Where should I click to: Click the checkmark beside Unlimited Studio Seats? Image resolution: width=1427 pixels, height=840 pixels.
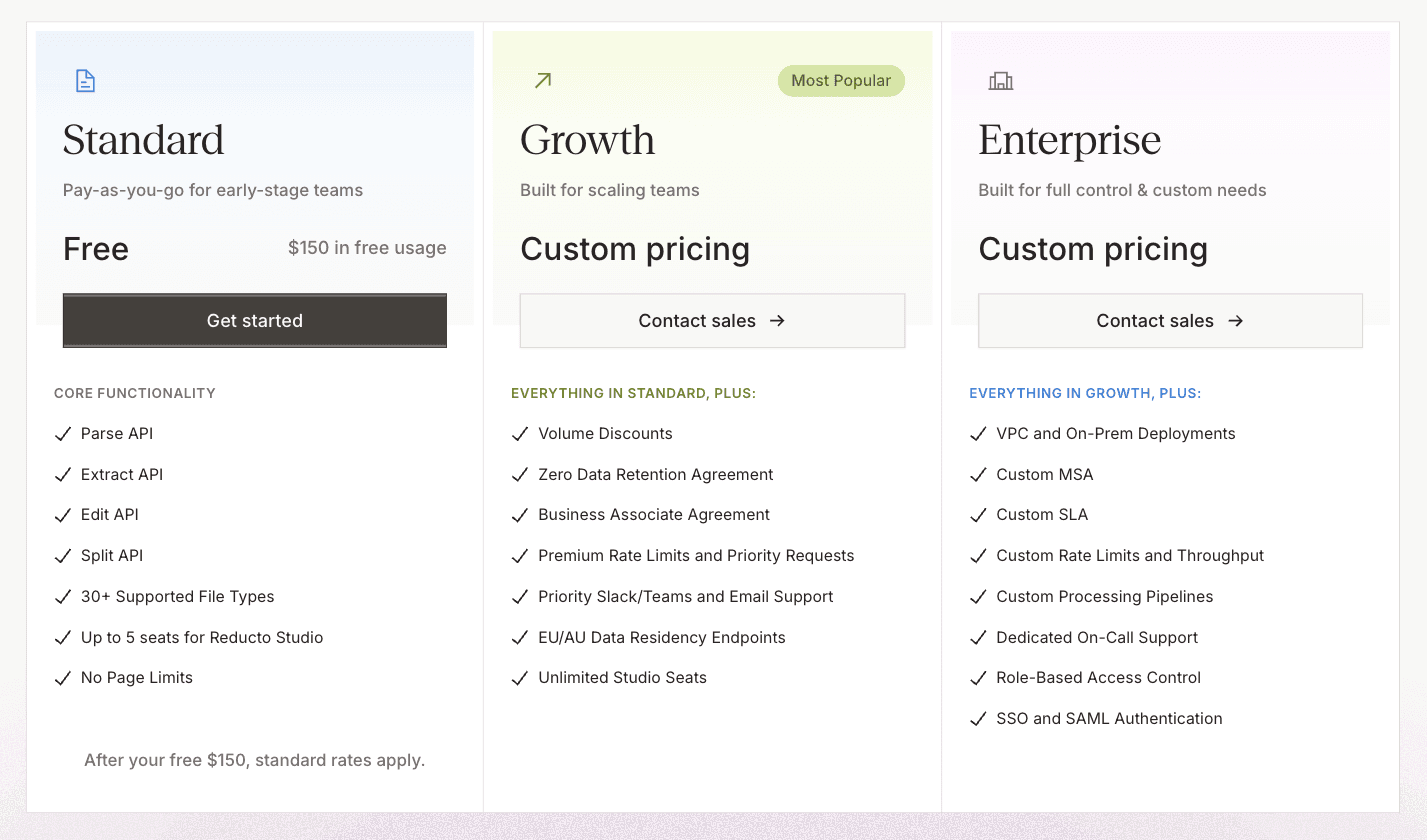click(520, 678)
